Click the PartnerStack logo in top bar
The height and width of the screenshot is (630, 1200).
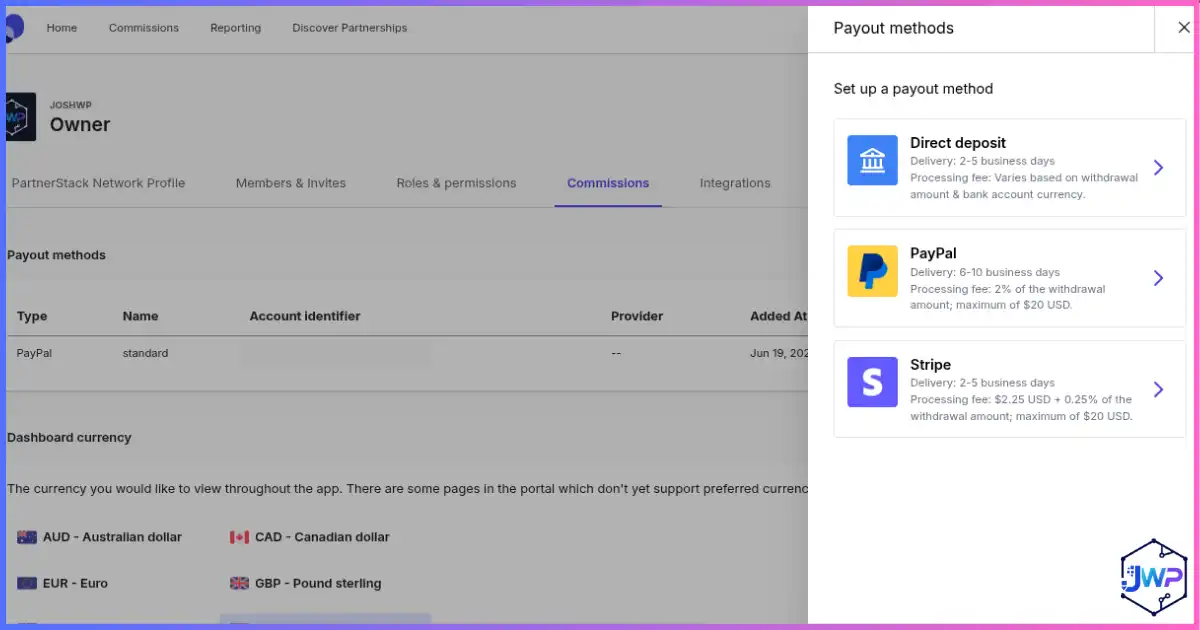tap(14, 27)
